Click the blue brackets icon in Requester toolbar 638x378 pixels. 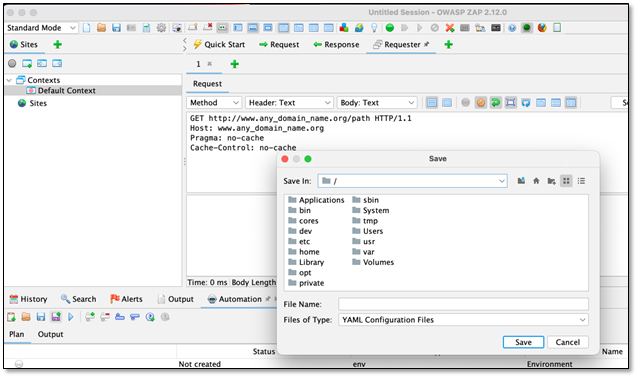click(510, 103)
